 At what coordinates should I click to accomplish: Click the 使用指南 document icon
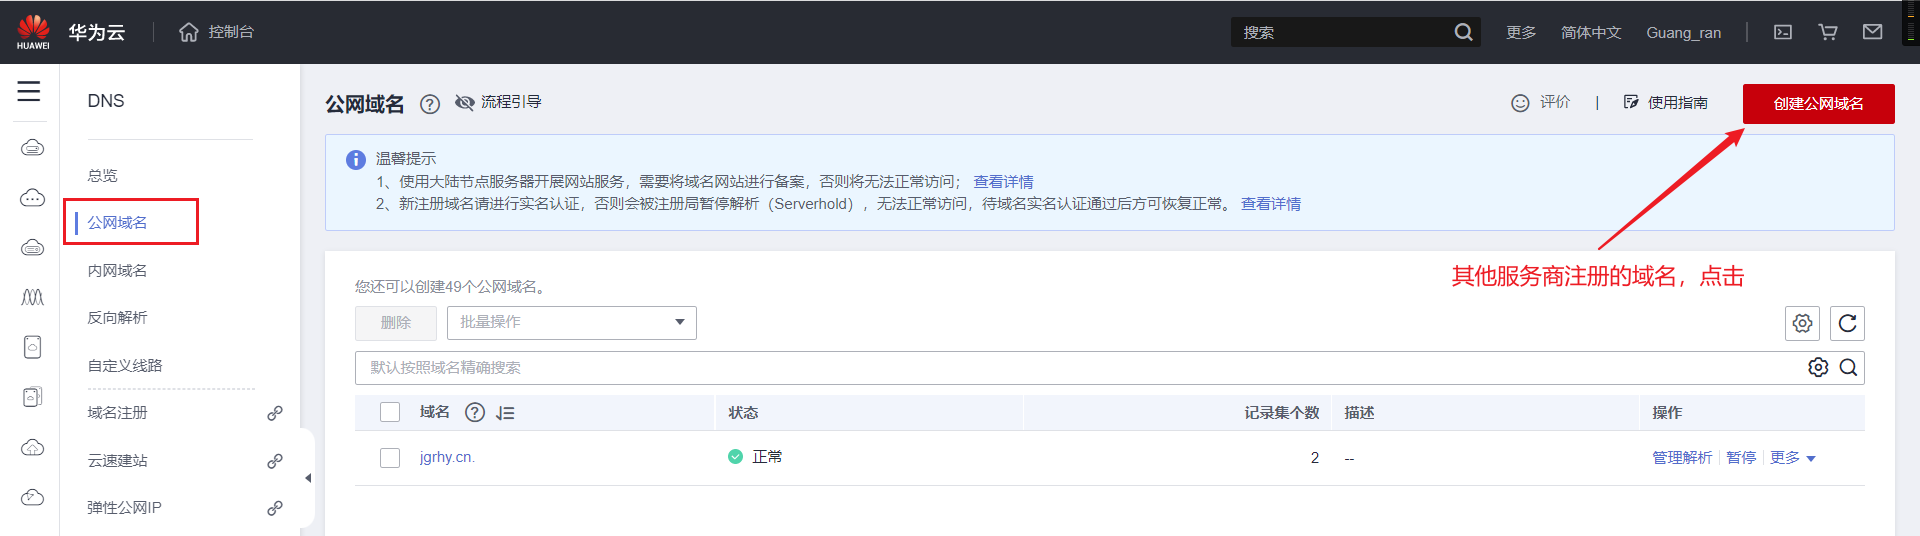(x=1631, y=102)
